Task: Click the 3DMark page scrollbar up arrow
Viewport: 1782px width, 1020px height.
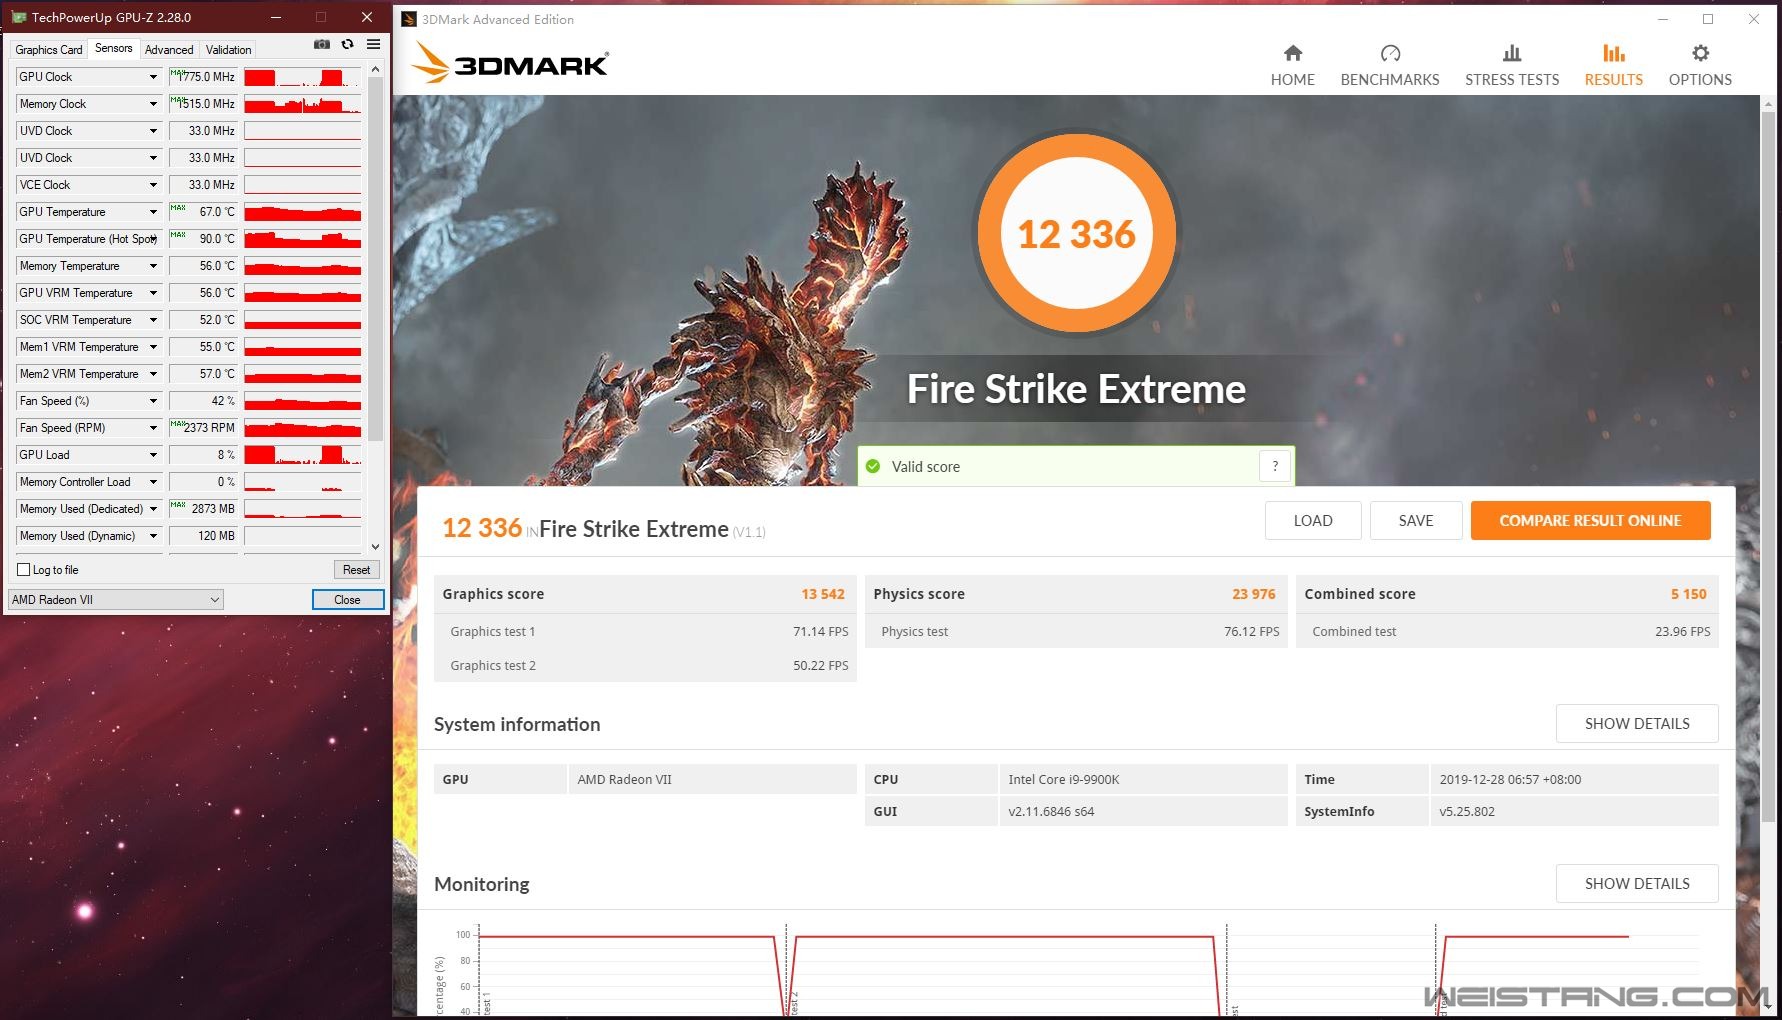Action: [x=1770, y=103]
